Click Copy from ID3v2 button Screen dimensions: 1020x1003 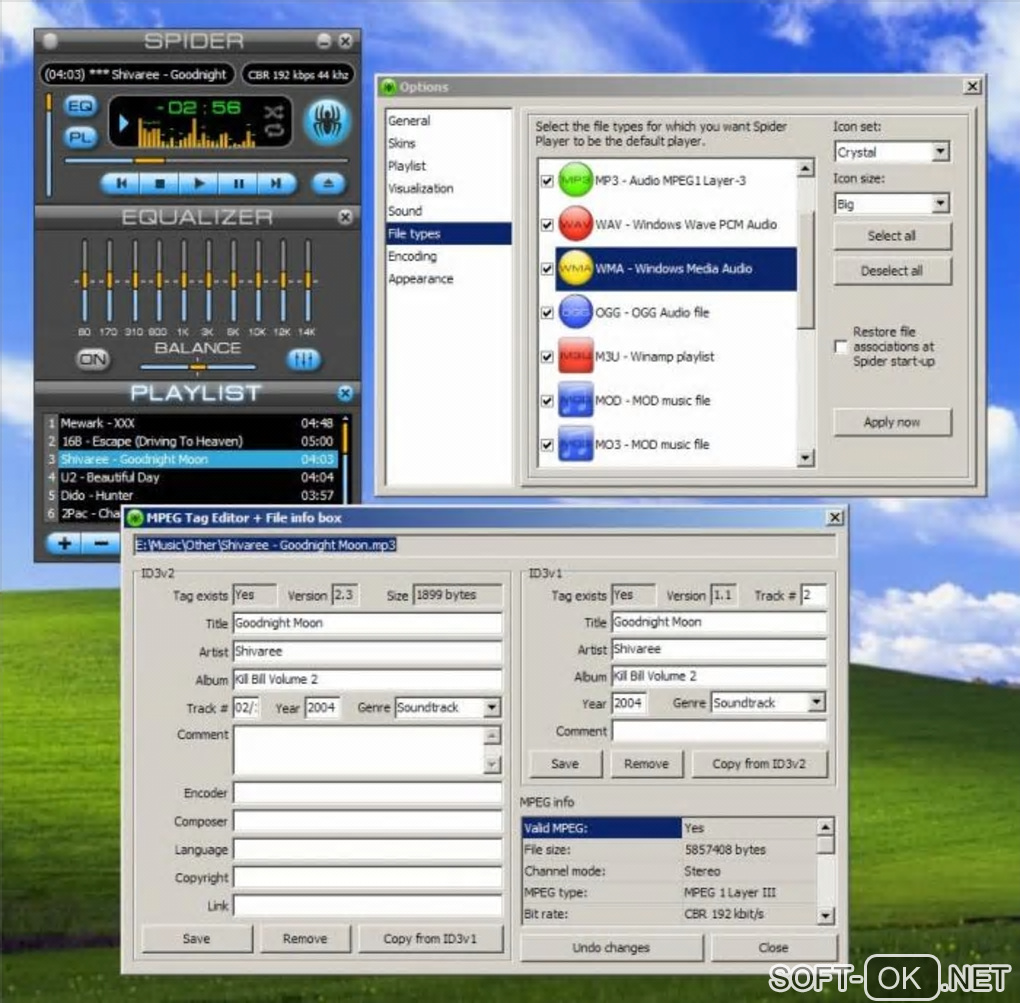(x=759, y=764)
